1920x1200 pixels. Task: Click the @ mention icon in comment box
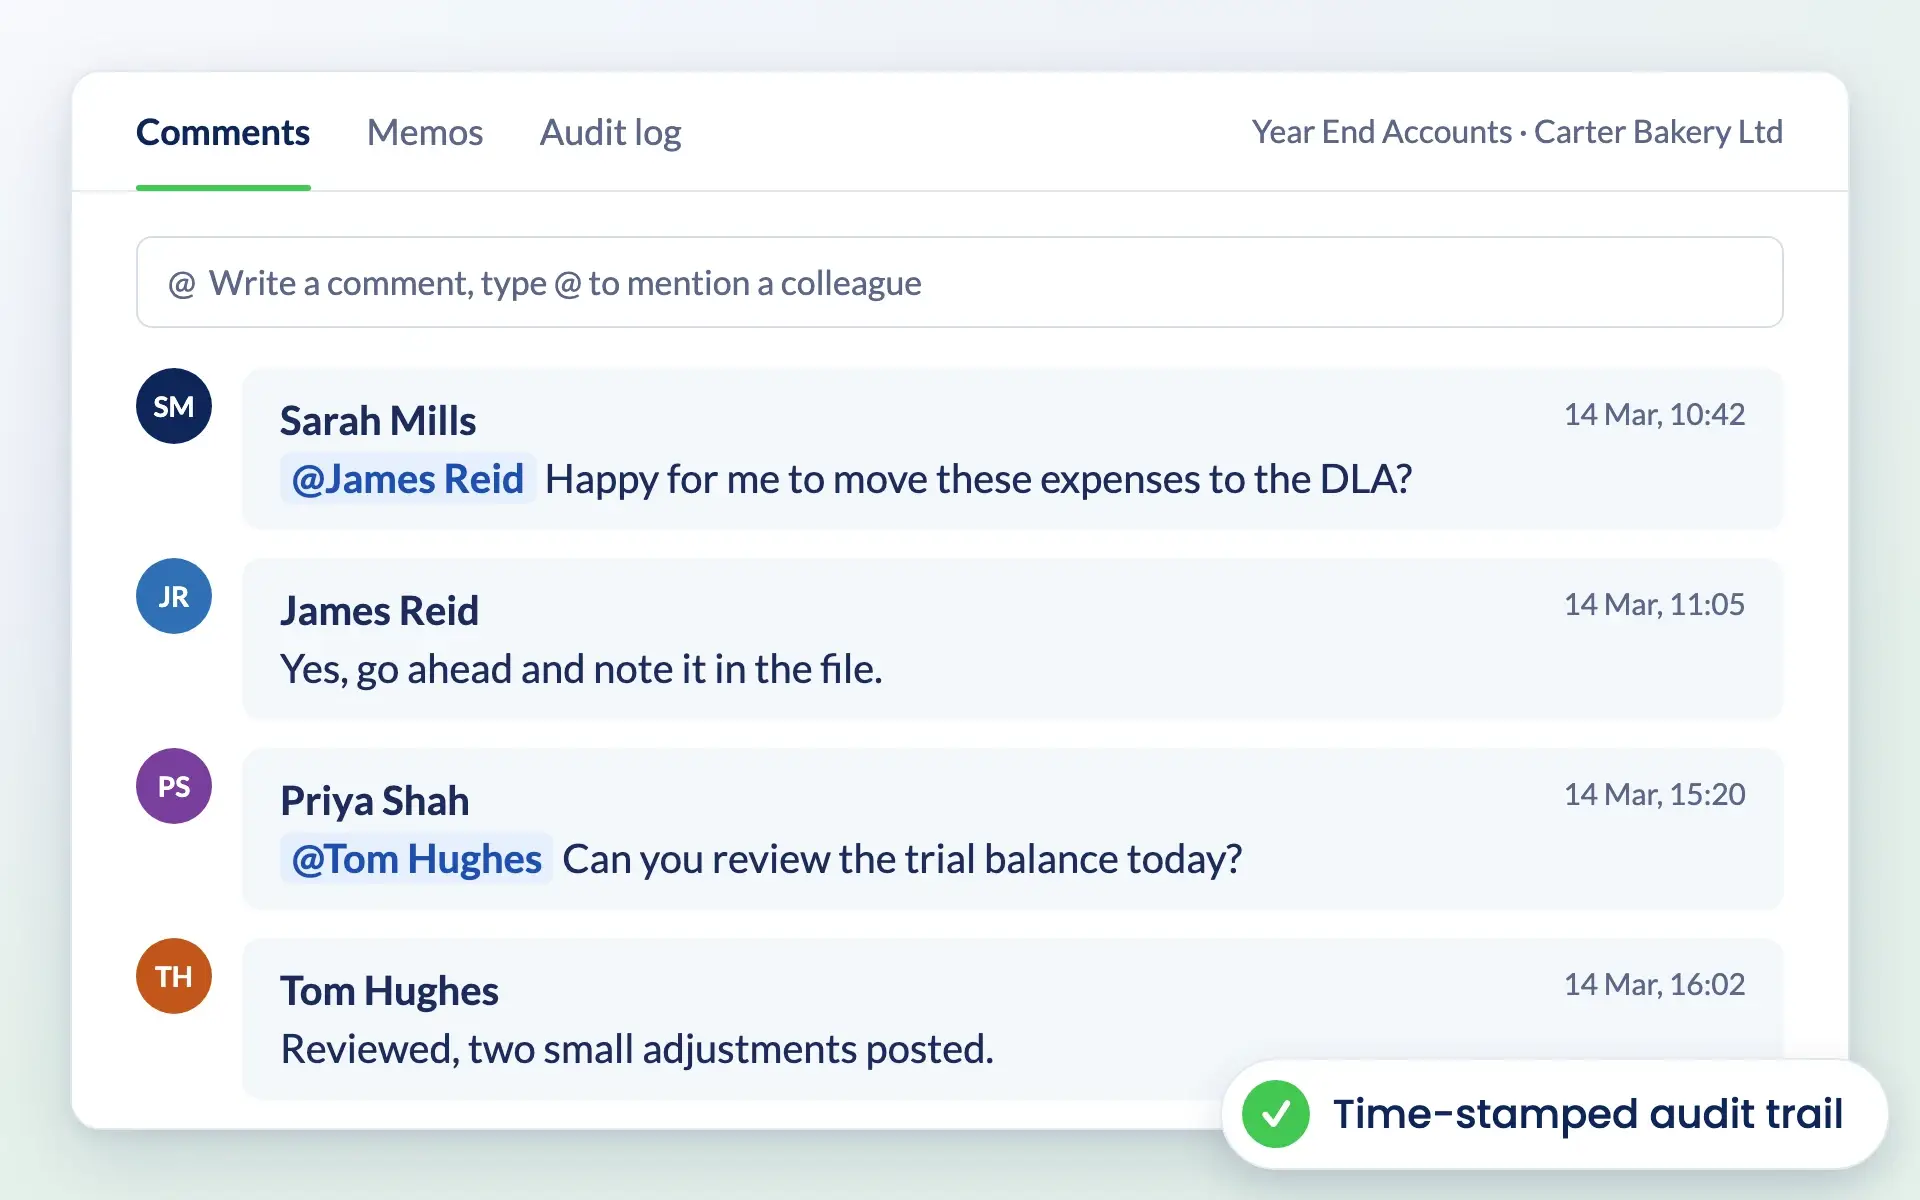(x=181, y=284)
